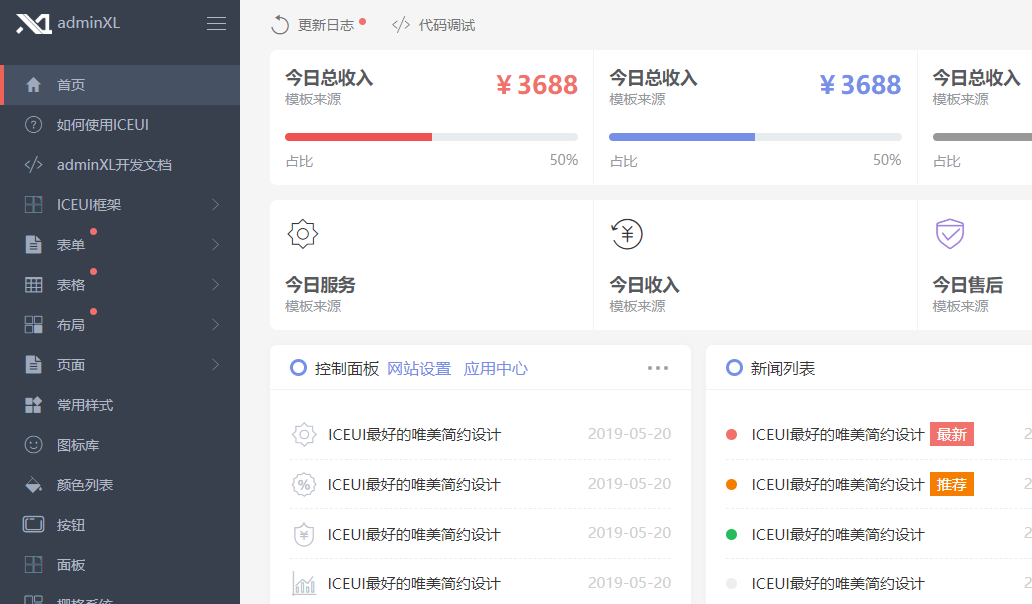1032x604 pixels.
Task: Click the 今日收入 yen refresh icon
Action: tap(626, 234)
